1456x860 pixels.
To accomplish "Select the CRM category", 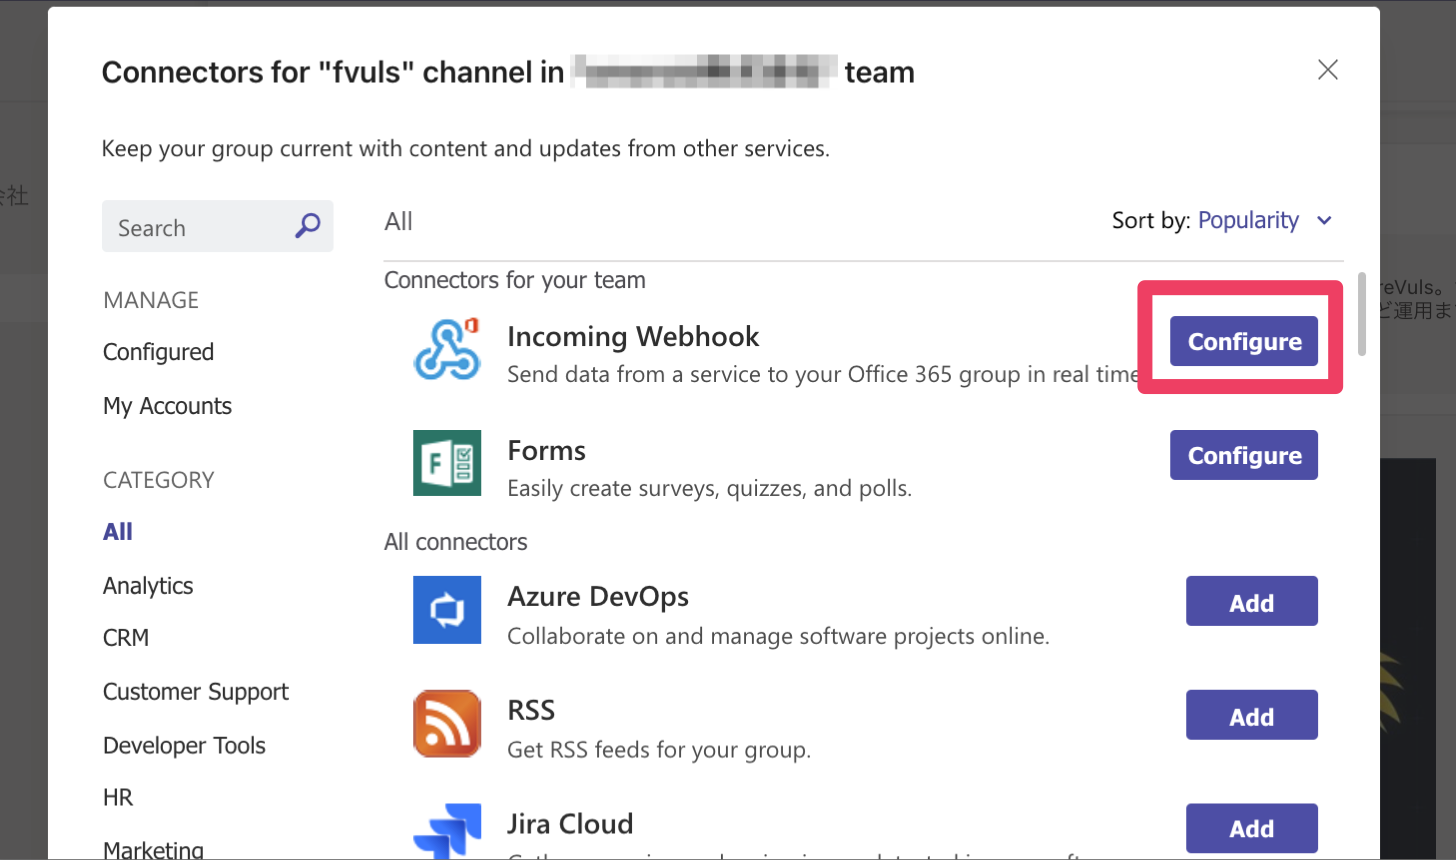I will (x=126, y=638).
